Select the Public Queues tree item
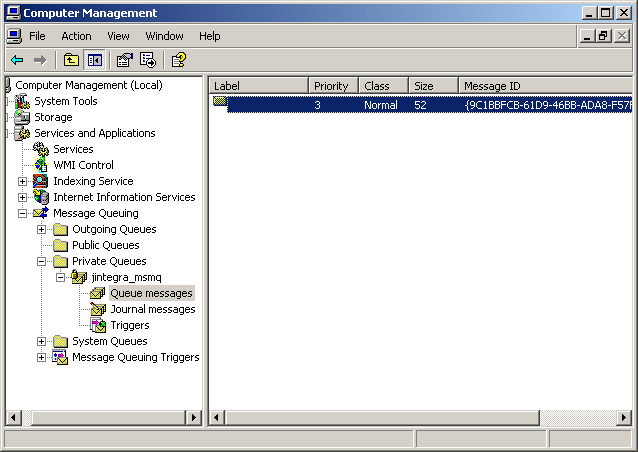Screen dimensions: 638x452 [x=106, y=245]
